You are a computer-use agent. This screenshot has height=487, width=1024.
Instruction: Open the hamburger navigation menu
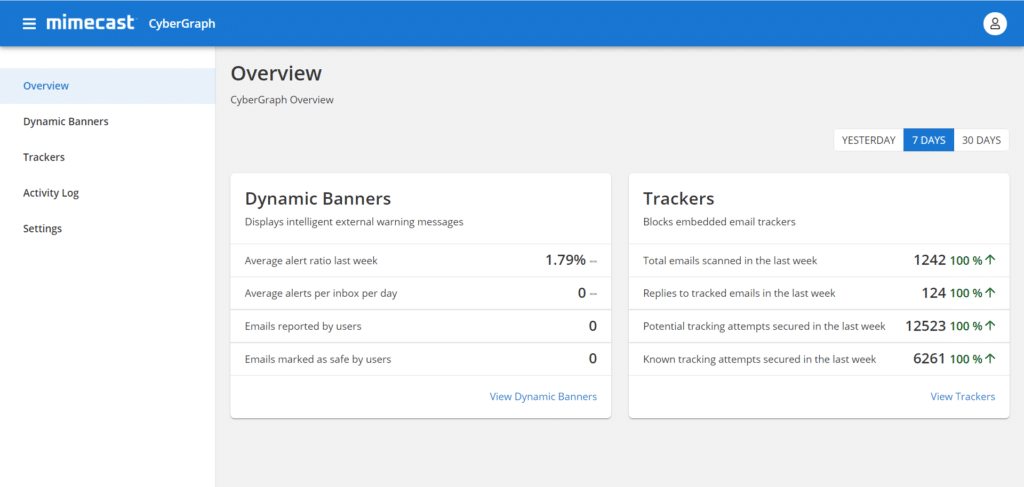click(29, 24)
